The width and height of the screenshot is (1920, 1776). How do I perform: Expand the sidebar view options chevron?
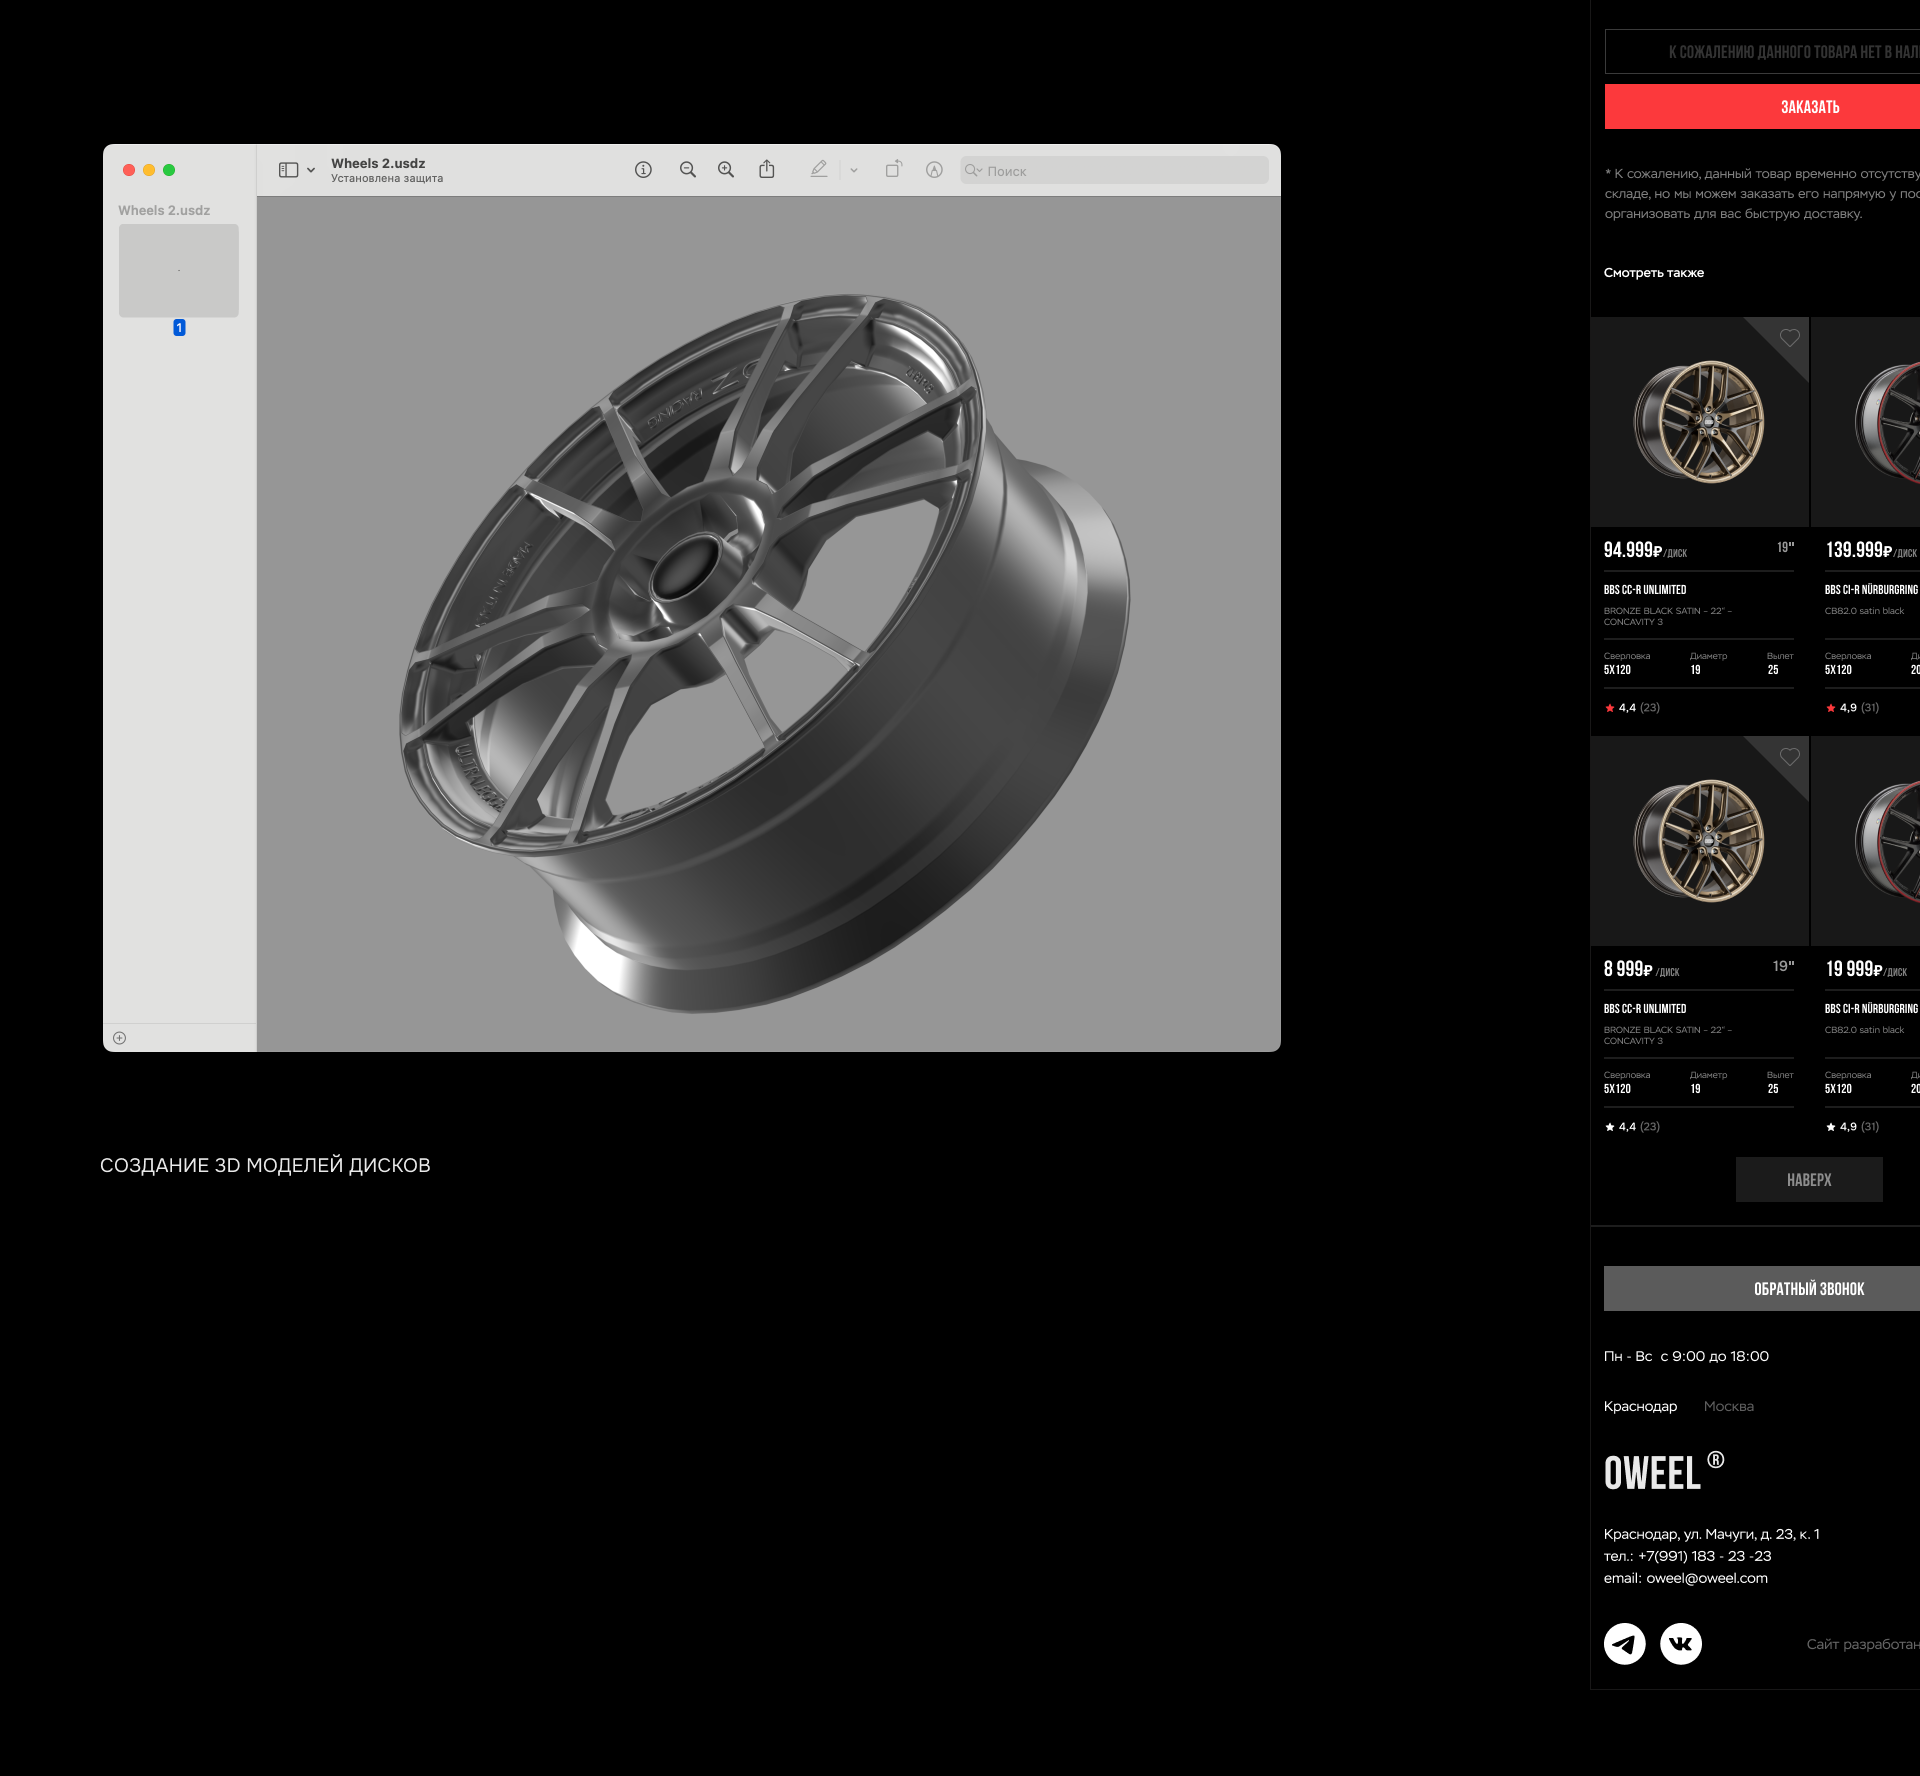click(x=311, y=170)
